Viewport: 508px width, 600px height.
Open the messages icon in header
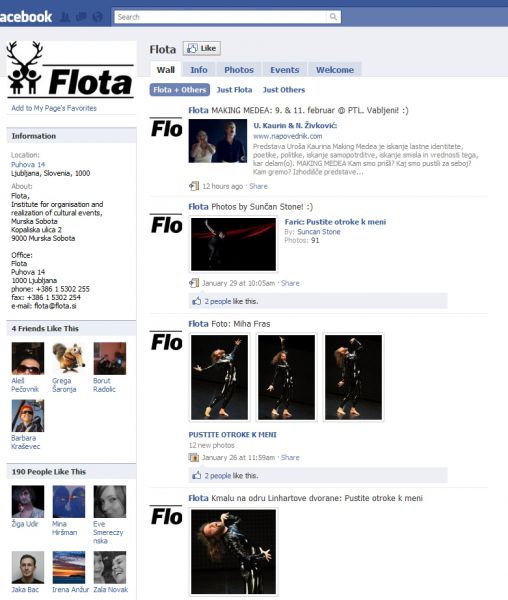click(x=81, y=17)
